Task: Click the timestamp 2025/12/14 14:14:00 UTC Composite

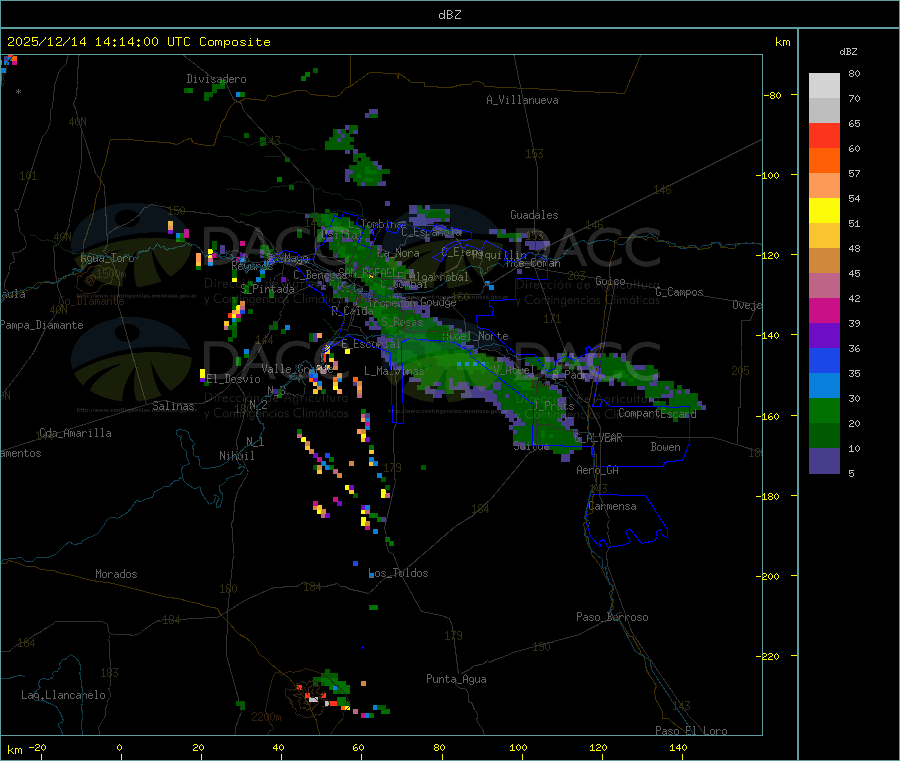Action: 138,42
